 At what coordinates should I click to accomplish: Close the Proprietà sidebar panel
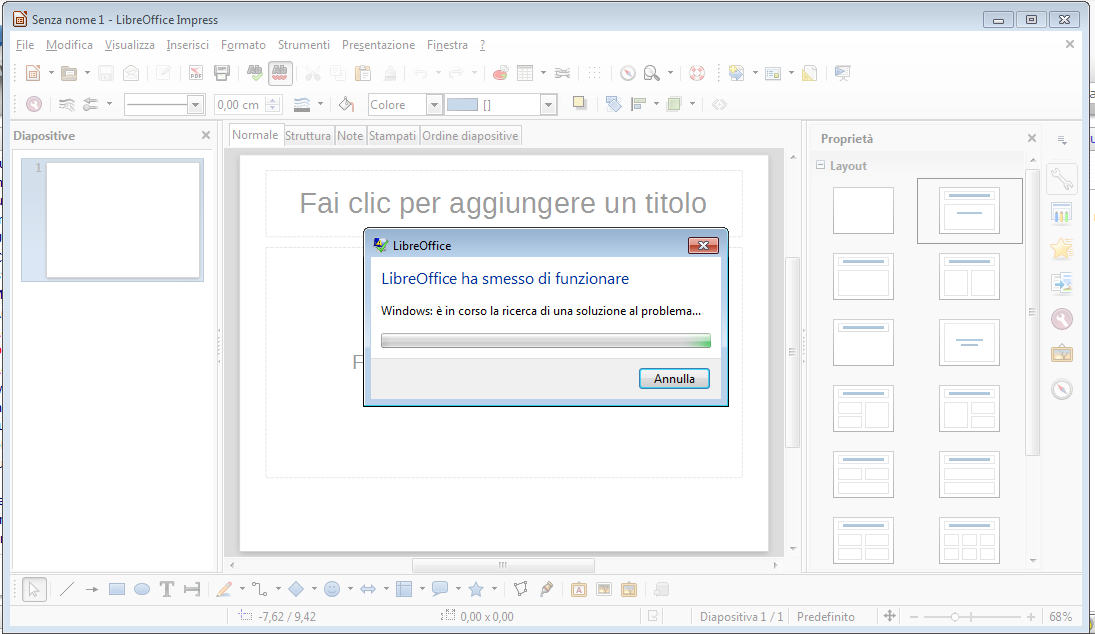(1032, 138)
